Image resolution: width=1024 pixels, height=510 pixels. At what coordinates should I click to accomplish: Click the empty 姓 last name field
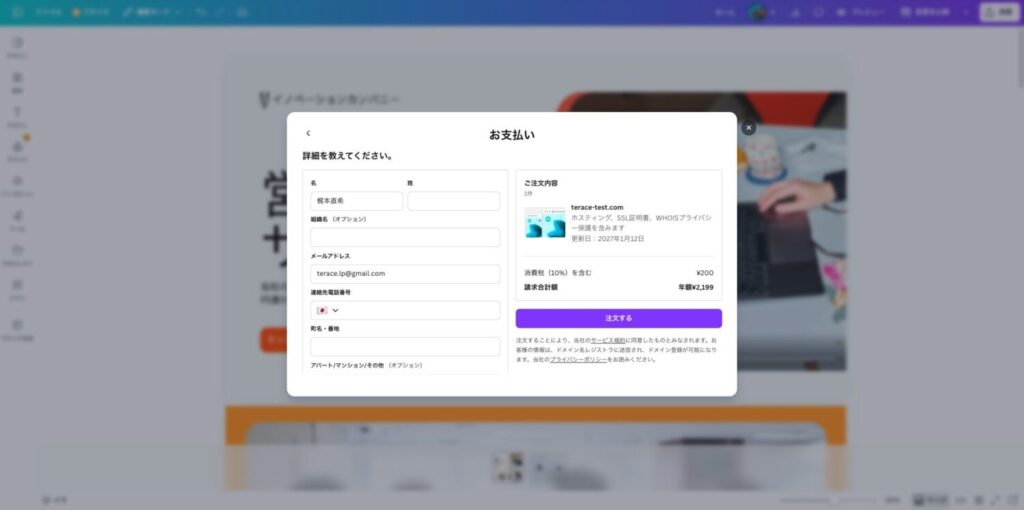point(453,201)
